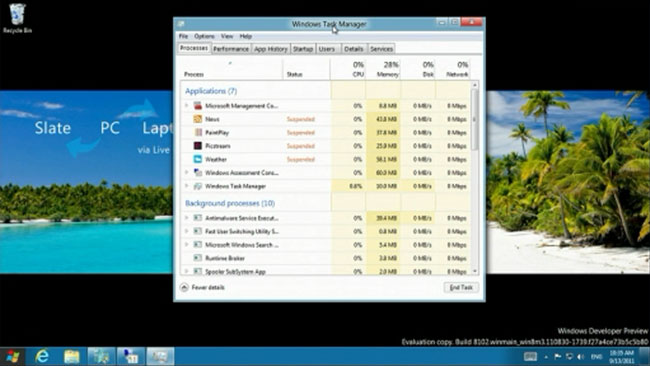Expand the Microsoft Windows Search row

tap(187, 245)
